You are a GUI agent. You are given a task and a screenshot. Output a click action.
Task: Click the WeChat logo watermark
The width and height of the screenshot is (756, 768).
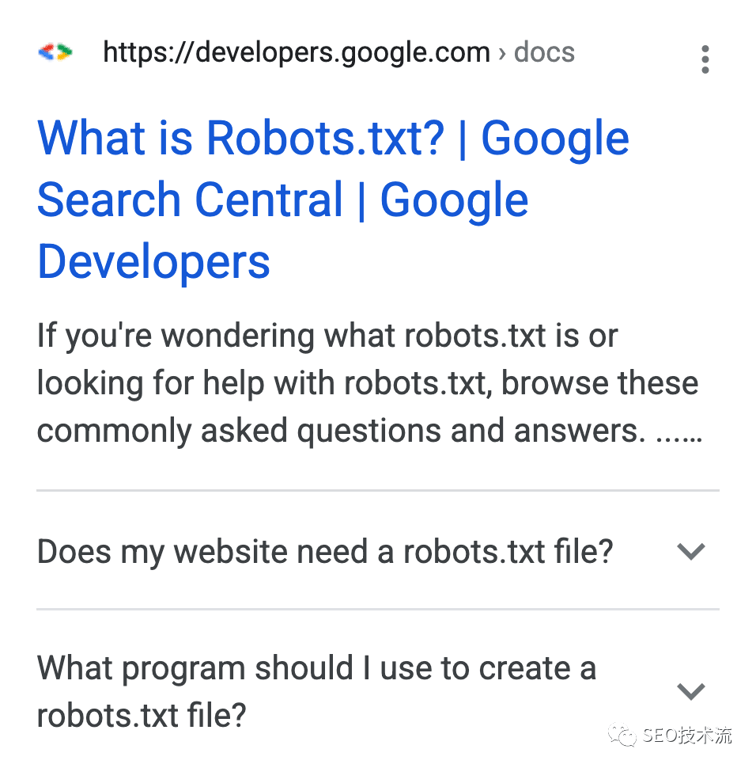[622, 735]
